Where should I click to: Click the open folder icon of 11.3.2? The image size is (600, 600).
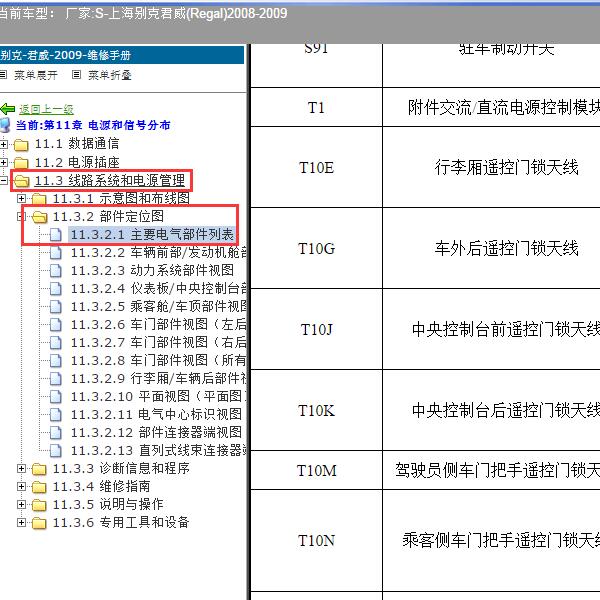(40, 217)
